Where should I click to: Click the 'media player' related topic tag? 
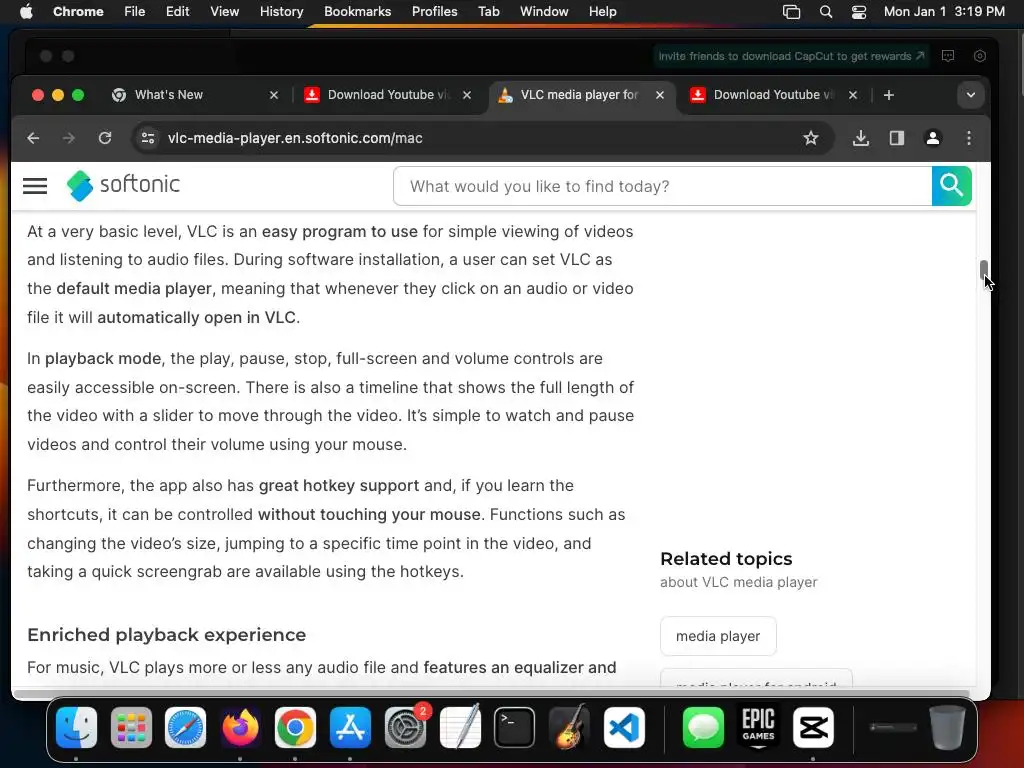tap(718, 636)
